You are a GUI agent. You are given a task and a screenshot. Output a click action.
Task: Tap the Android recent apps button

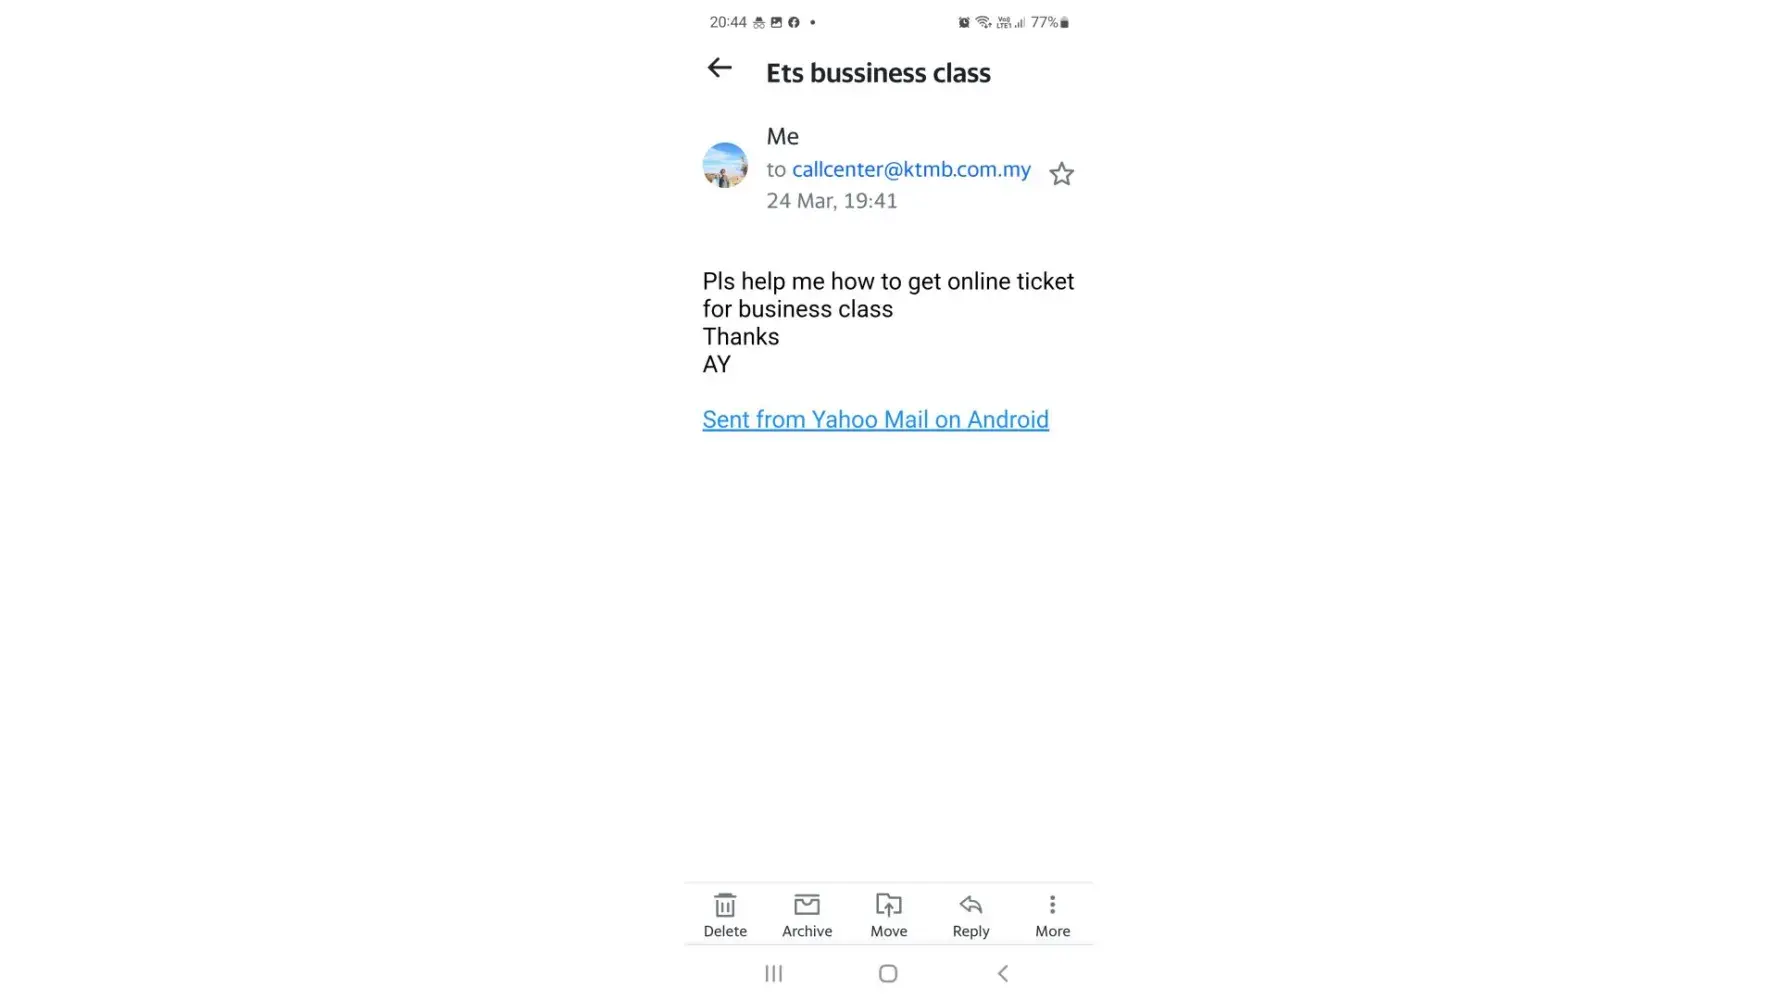(x=773, y=973)
